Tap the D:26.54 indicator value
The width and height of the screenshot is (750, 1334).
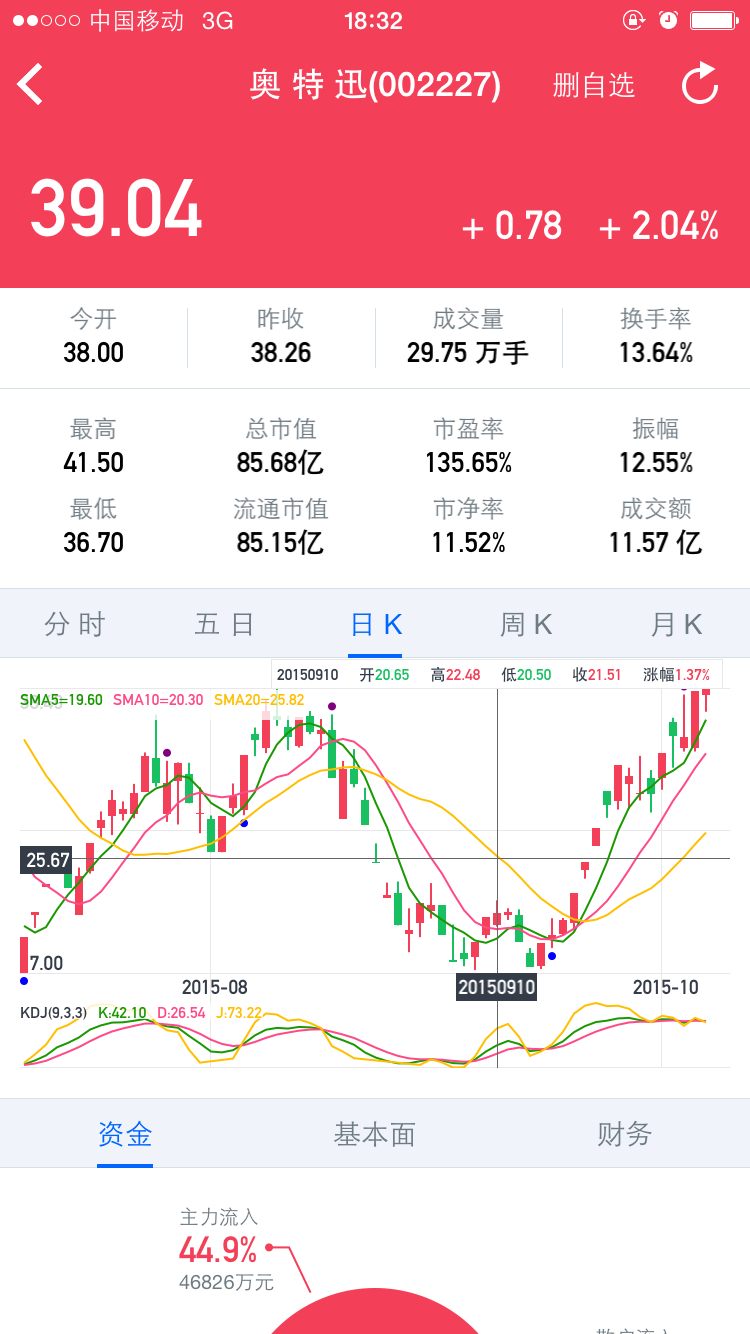click(x=181, y=1013)
